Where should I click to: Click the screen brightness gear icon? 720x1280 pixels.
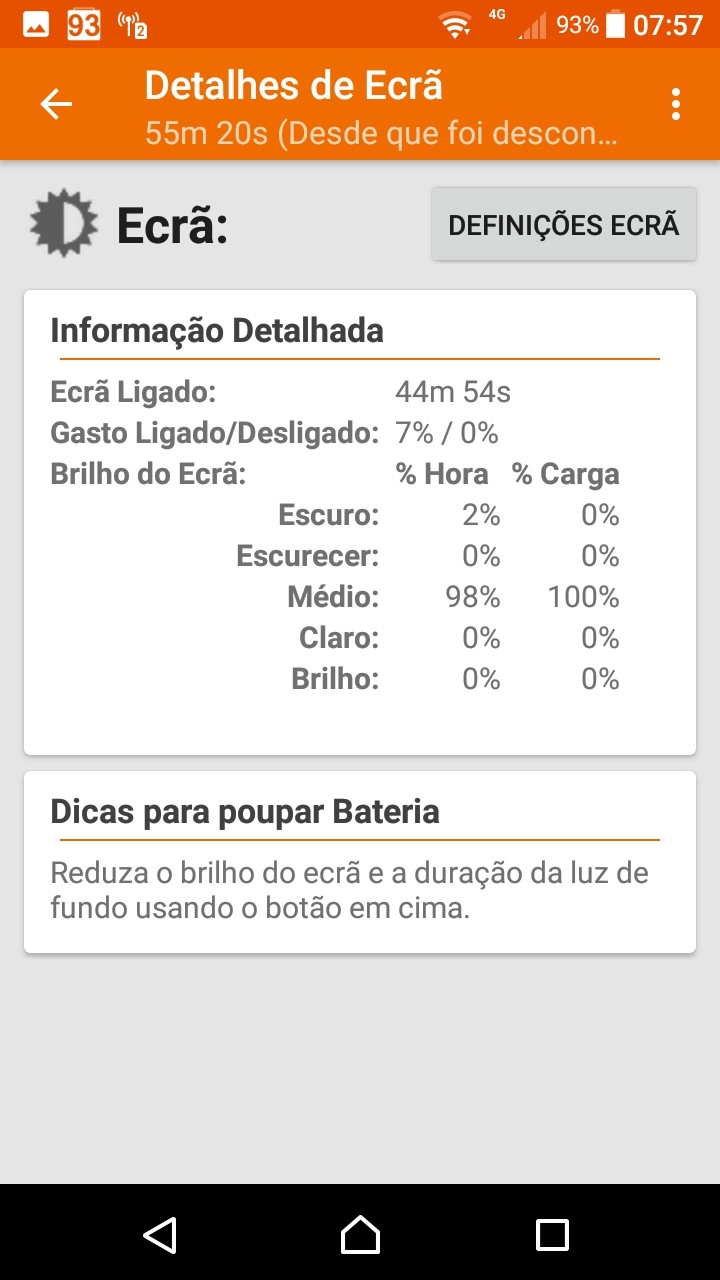click(64, 223)
